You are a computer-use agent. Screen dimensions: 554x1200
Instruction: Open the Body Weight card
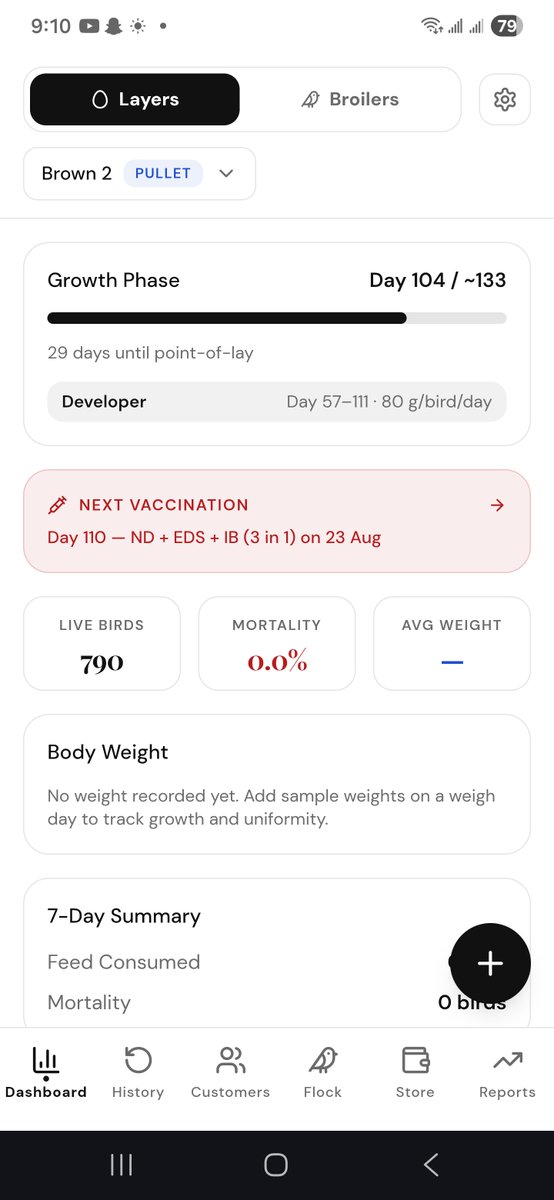click(x=277, y=784)
